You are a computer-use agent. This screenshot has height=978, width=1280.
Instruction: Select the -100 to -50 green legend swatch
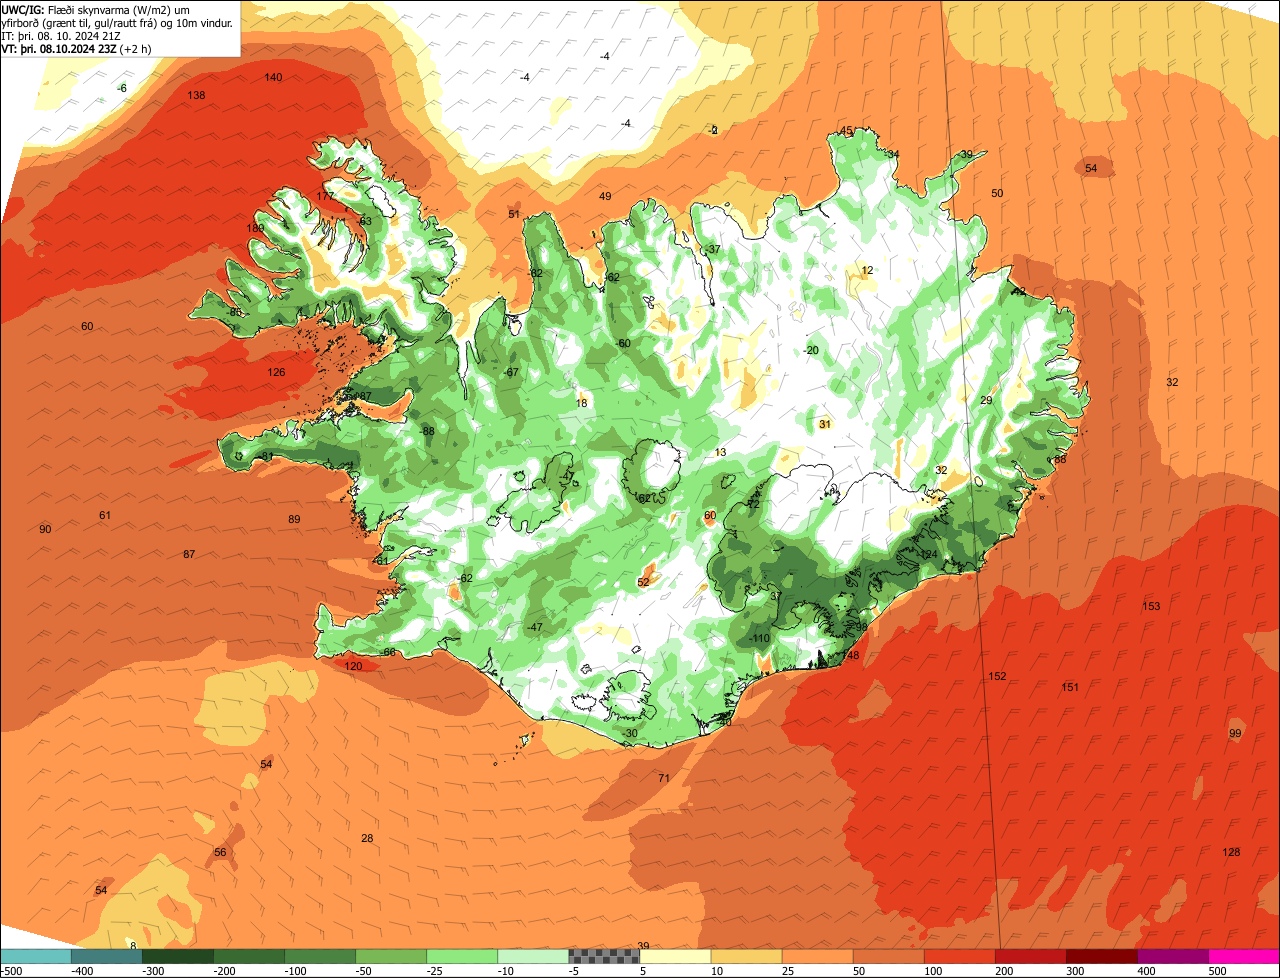[x=319, y=956]
